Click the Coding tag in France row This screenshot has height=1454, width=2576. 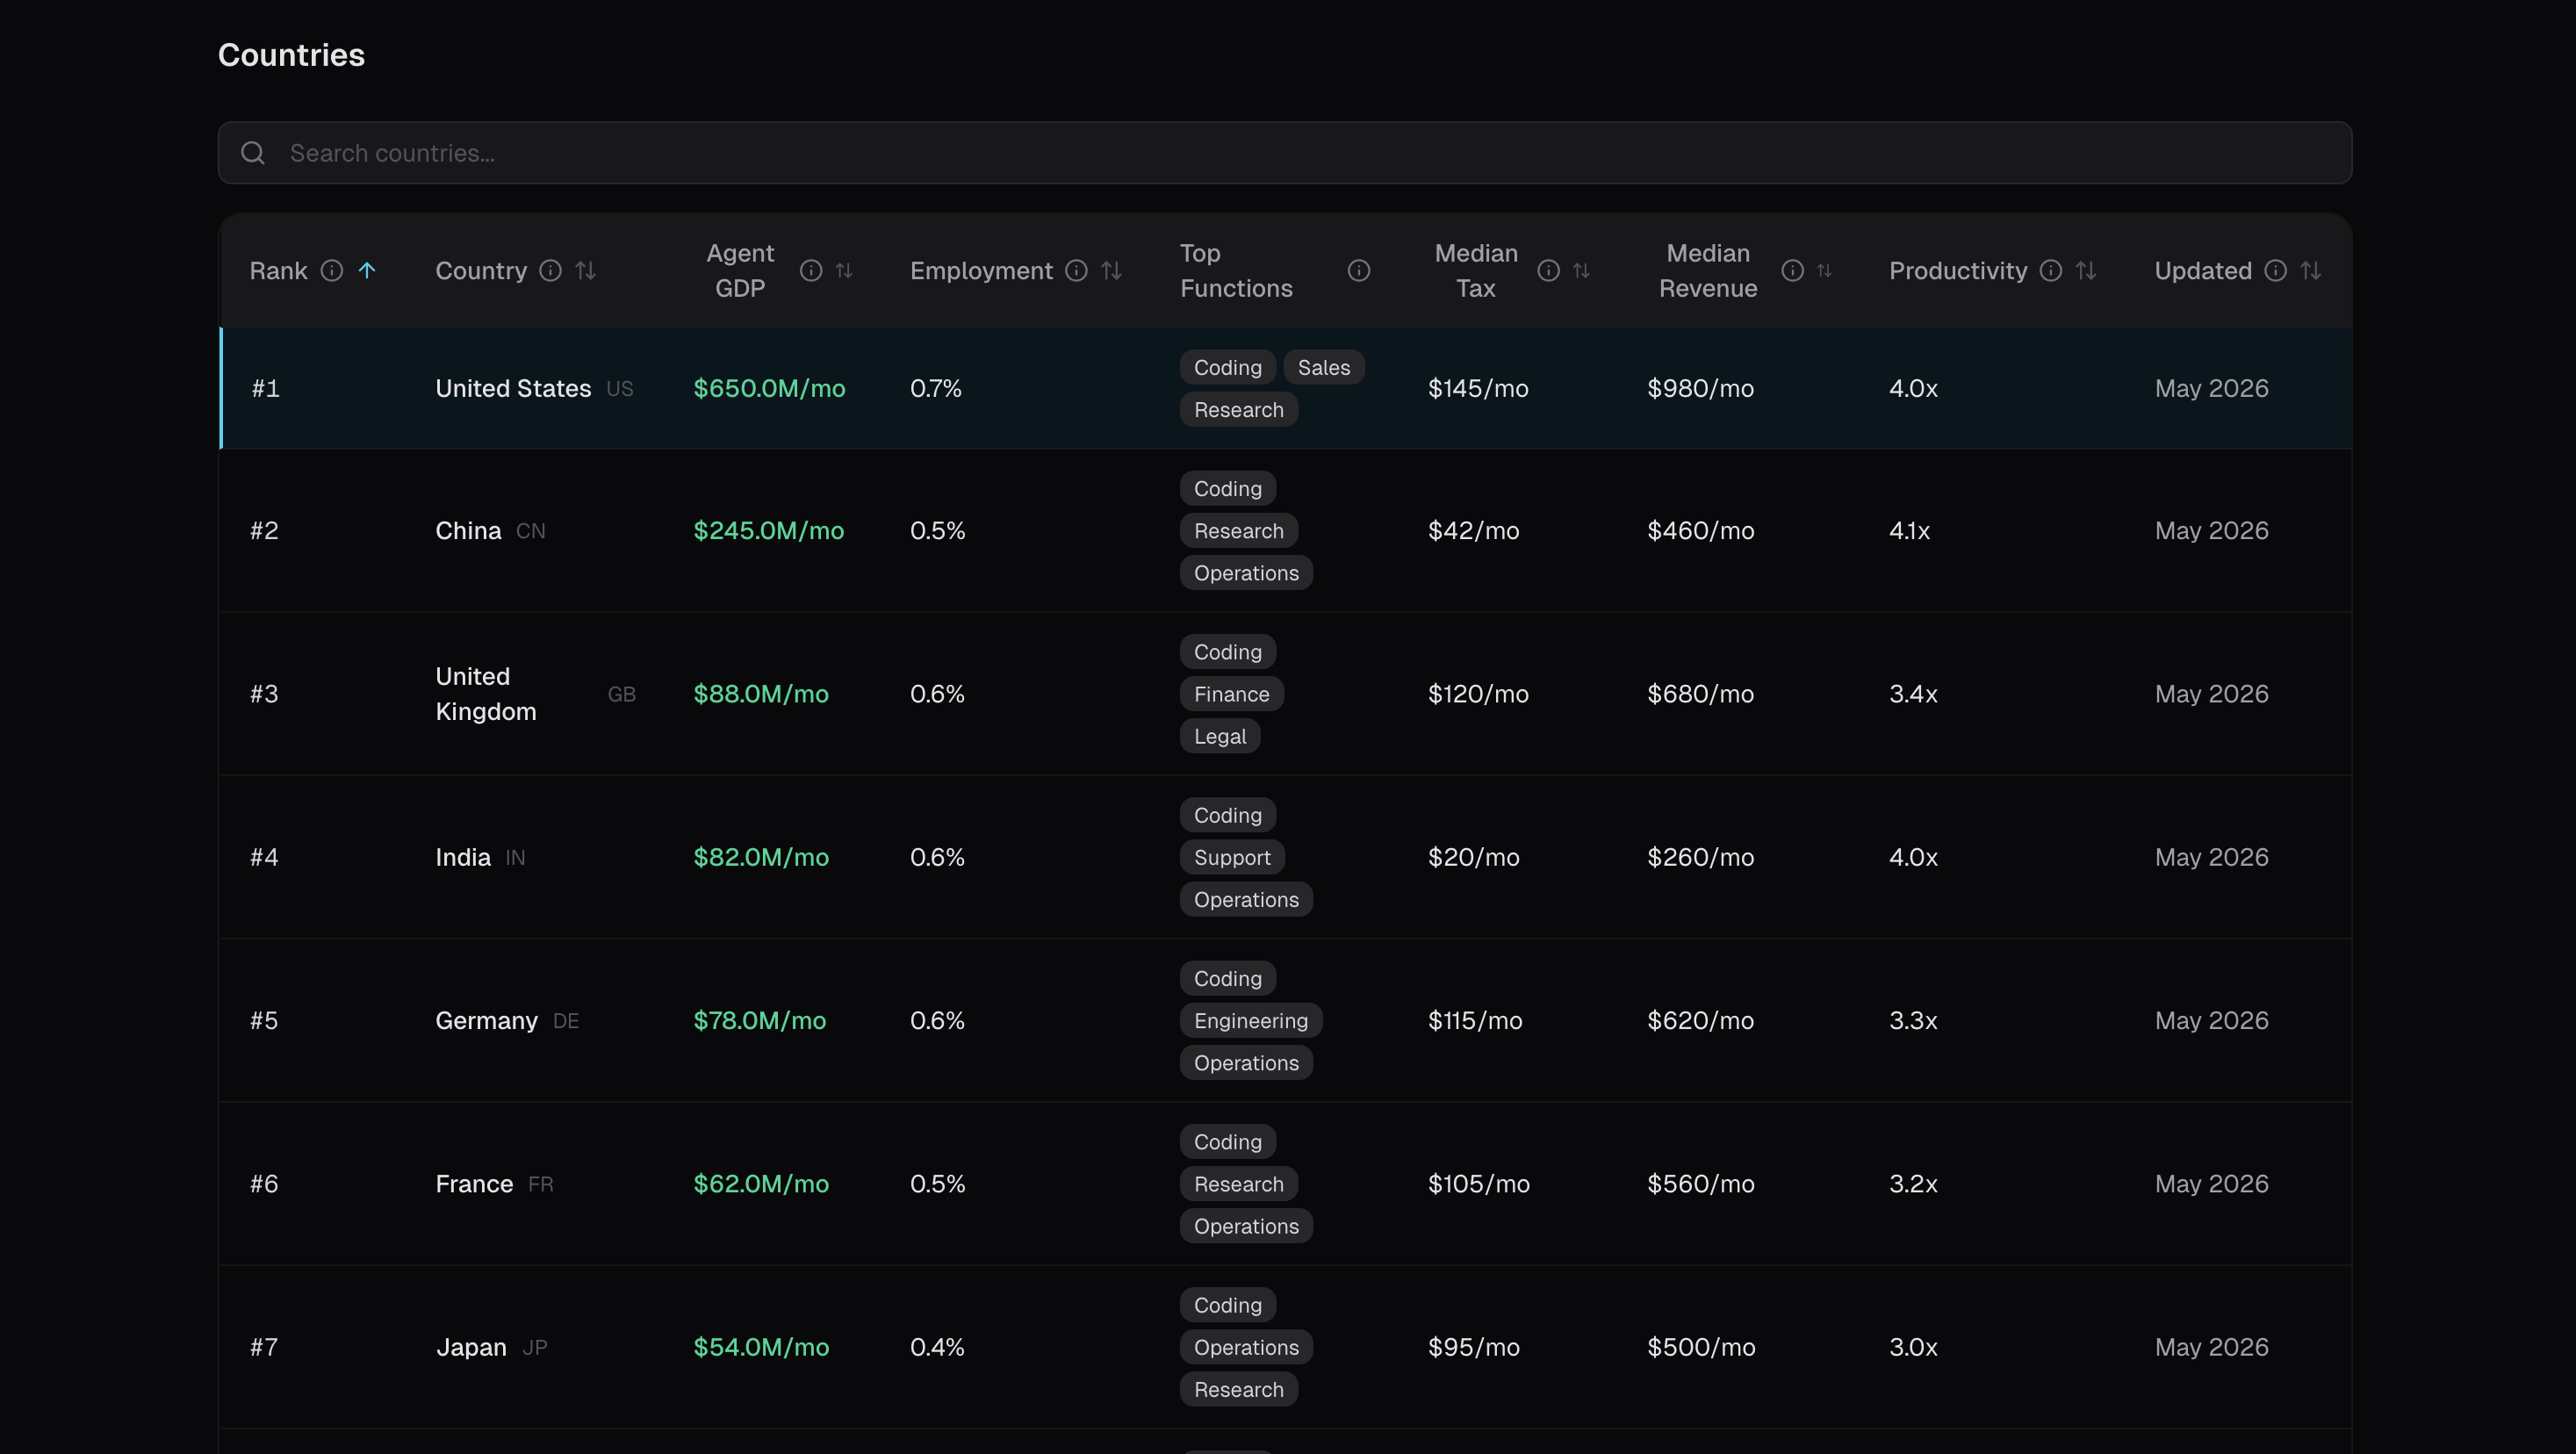coord(1228,1141)
